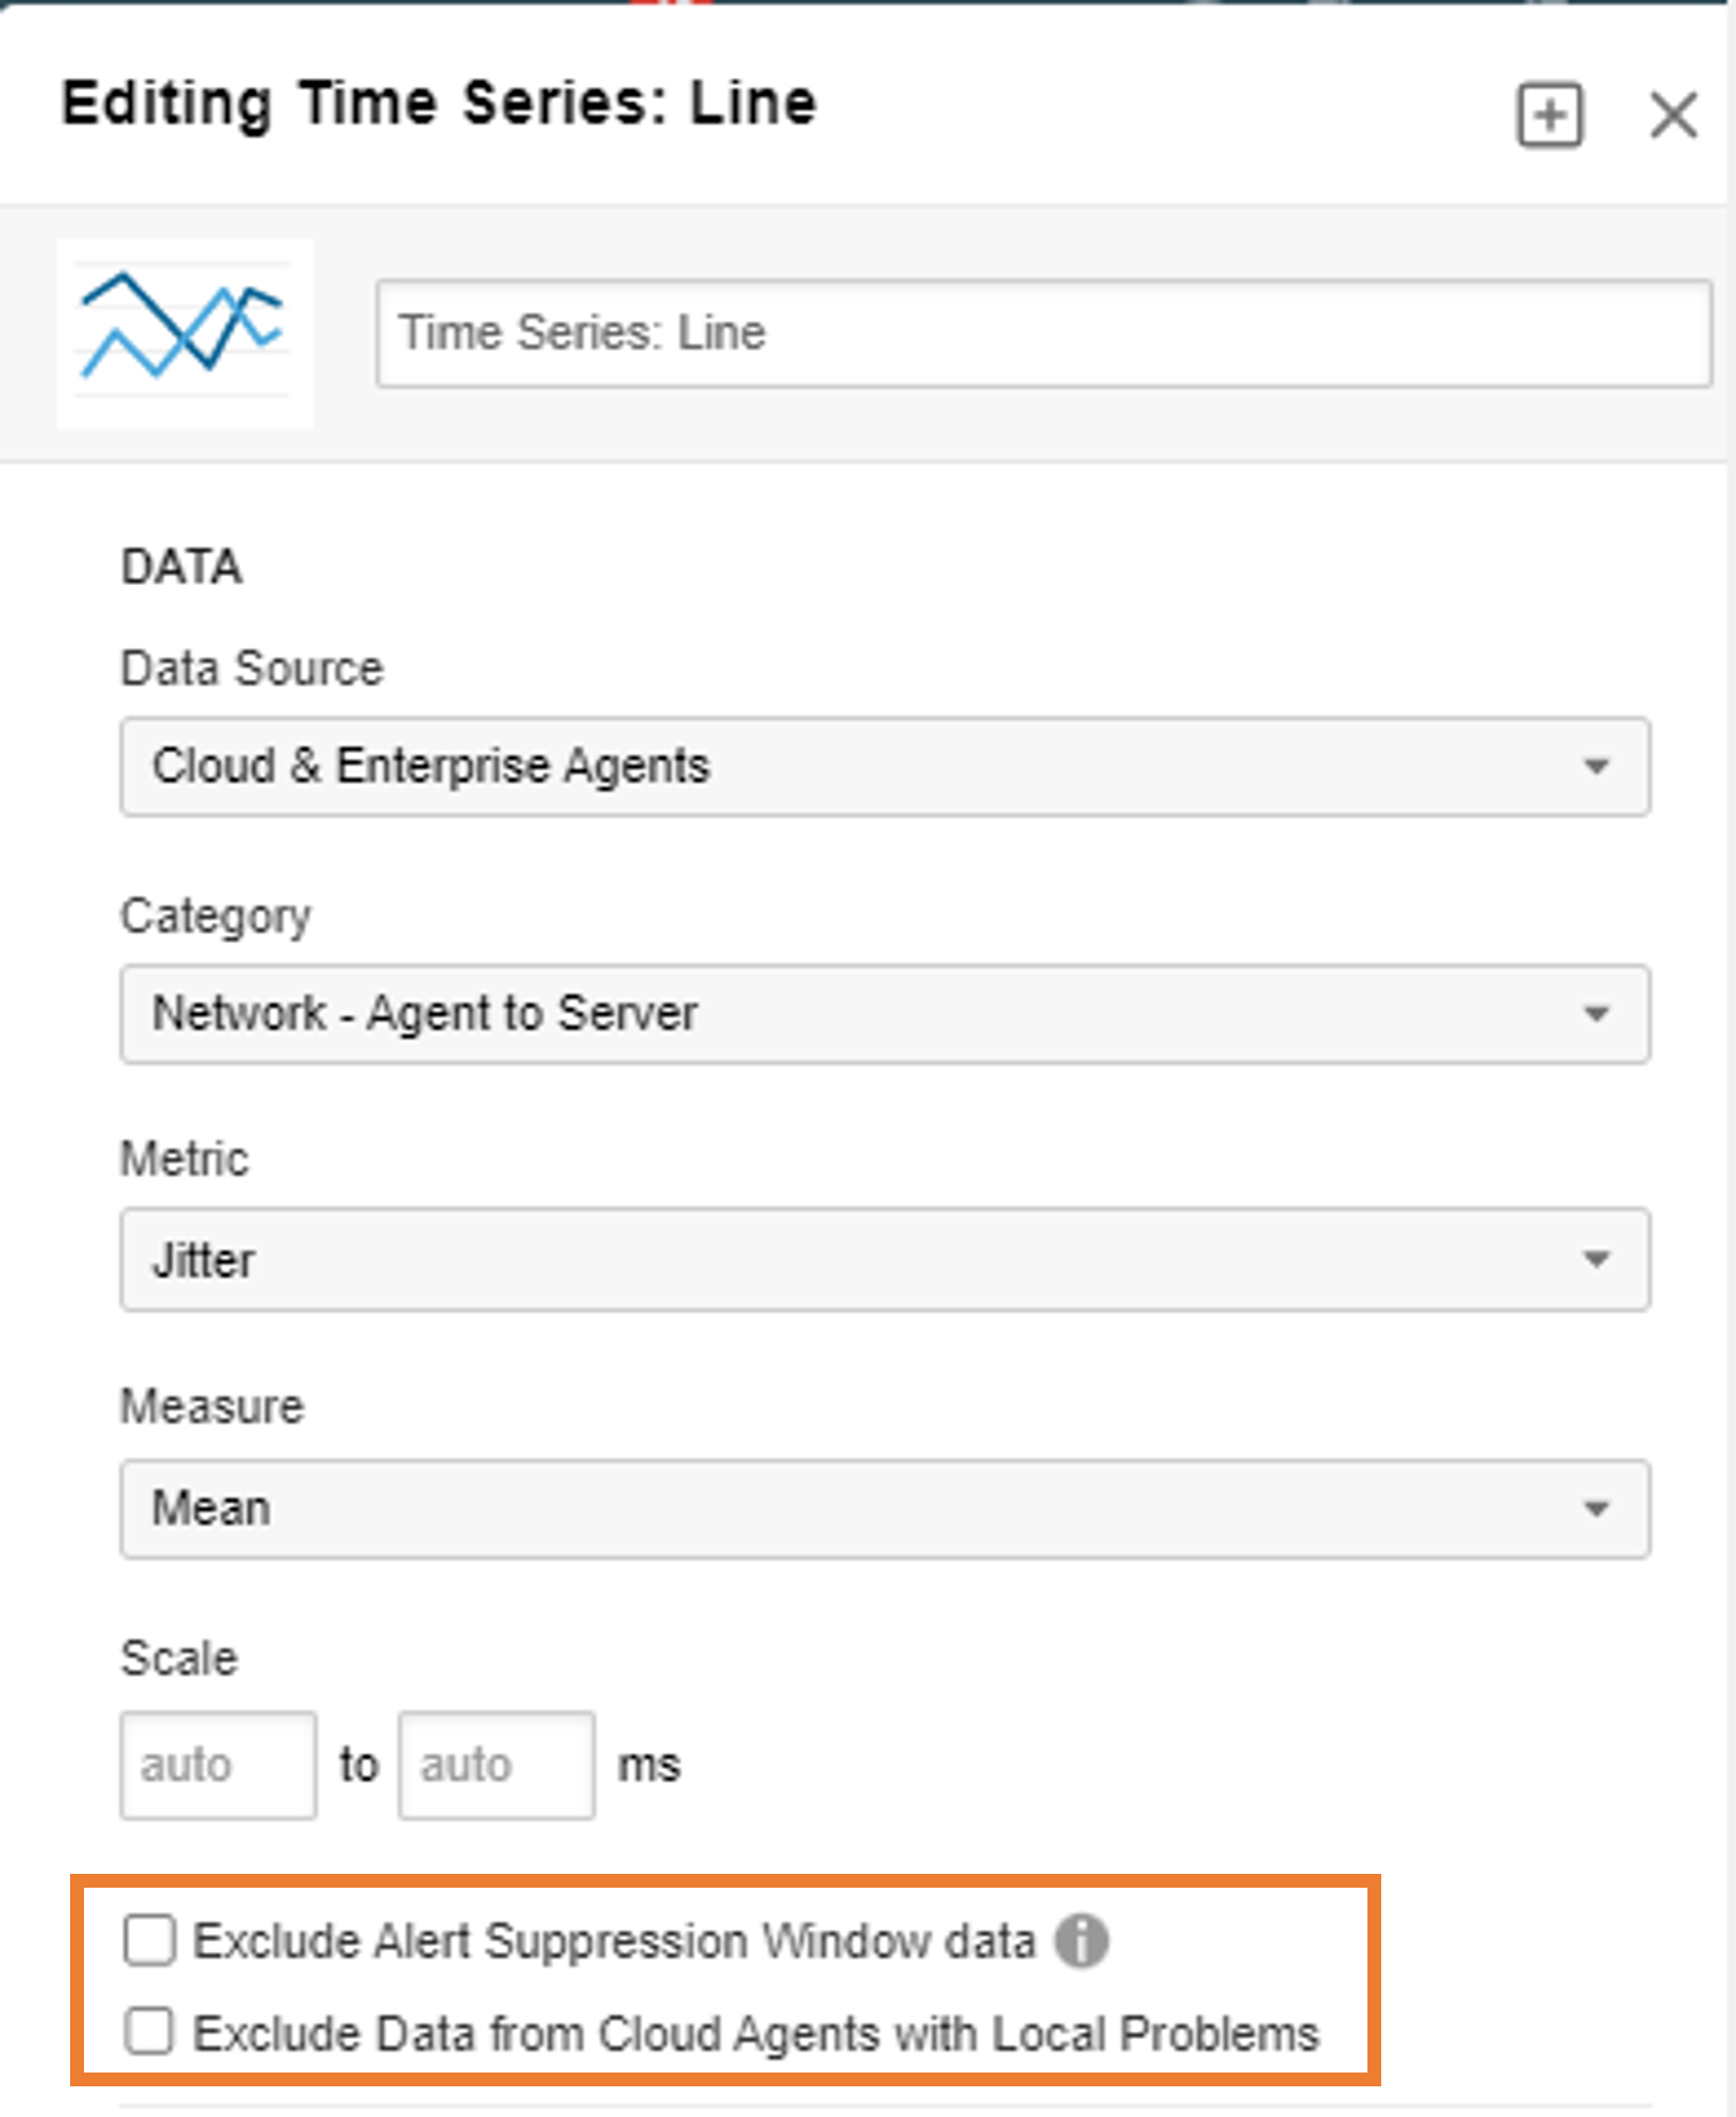Image resolution: width=1736 pixels, height=2117 pixels.
Task: Click the line chart widget type icon
Action: pyautogui.click(x=185, y=333)
